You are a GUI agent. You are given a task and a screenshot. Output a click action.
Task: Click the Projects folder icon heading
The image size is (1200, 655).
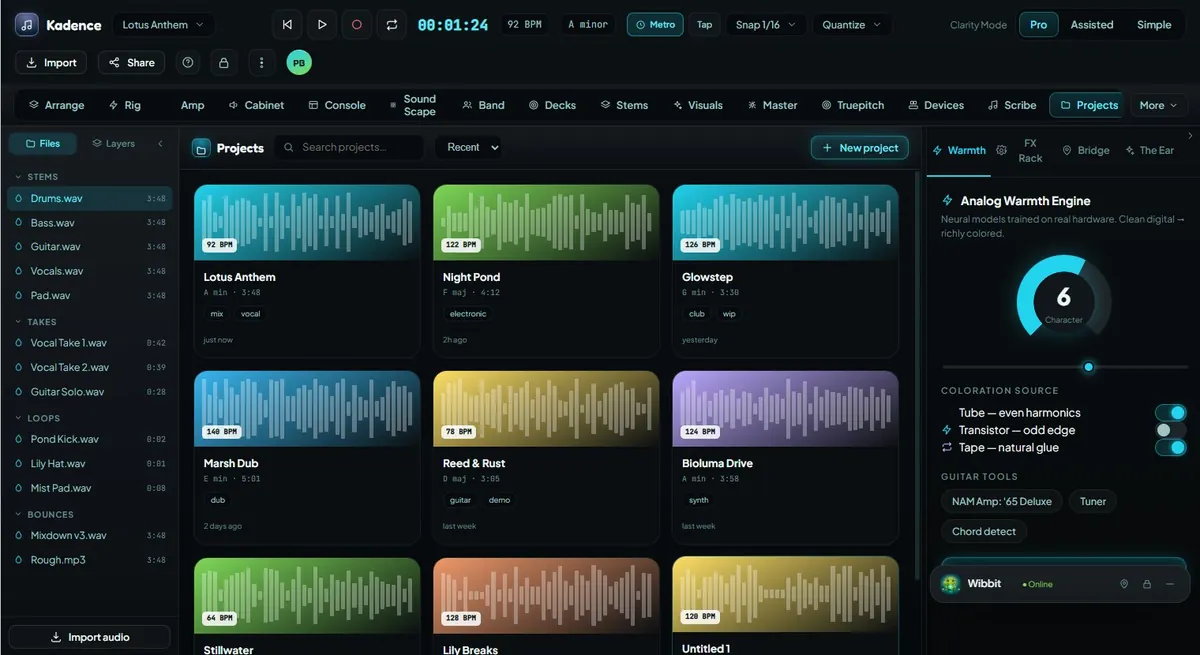point(201,148)
